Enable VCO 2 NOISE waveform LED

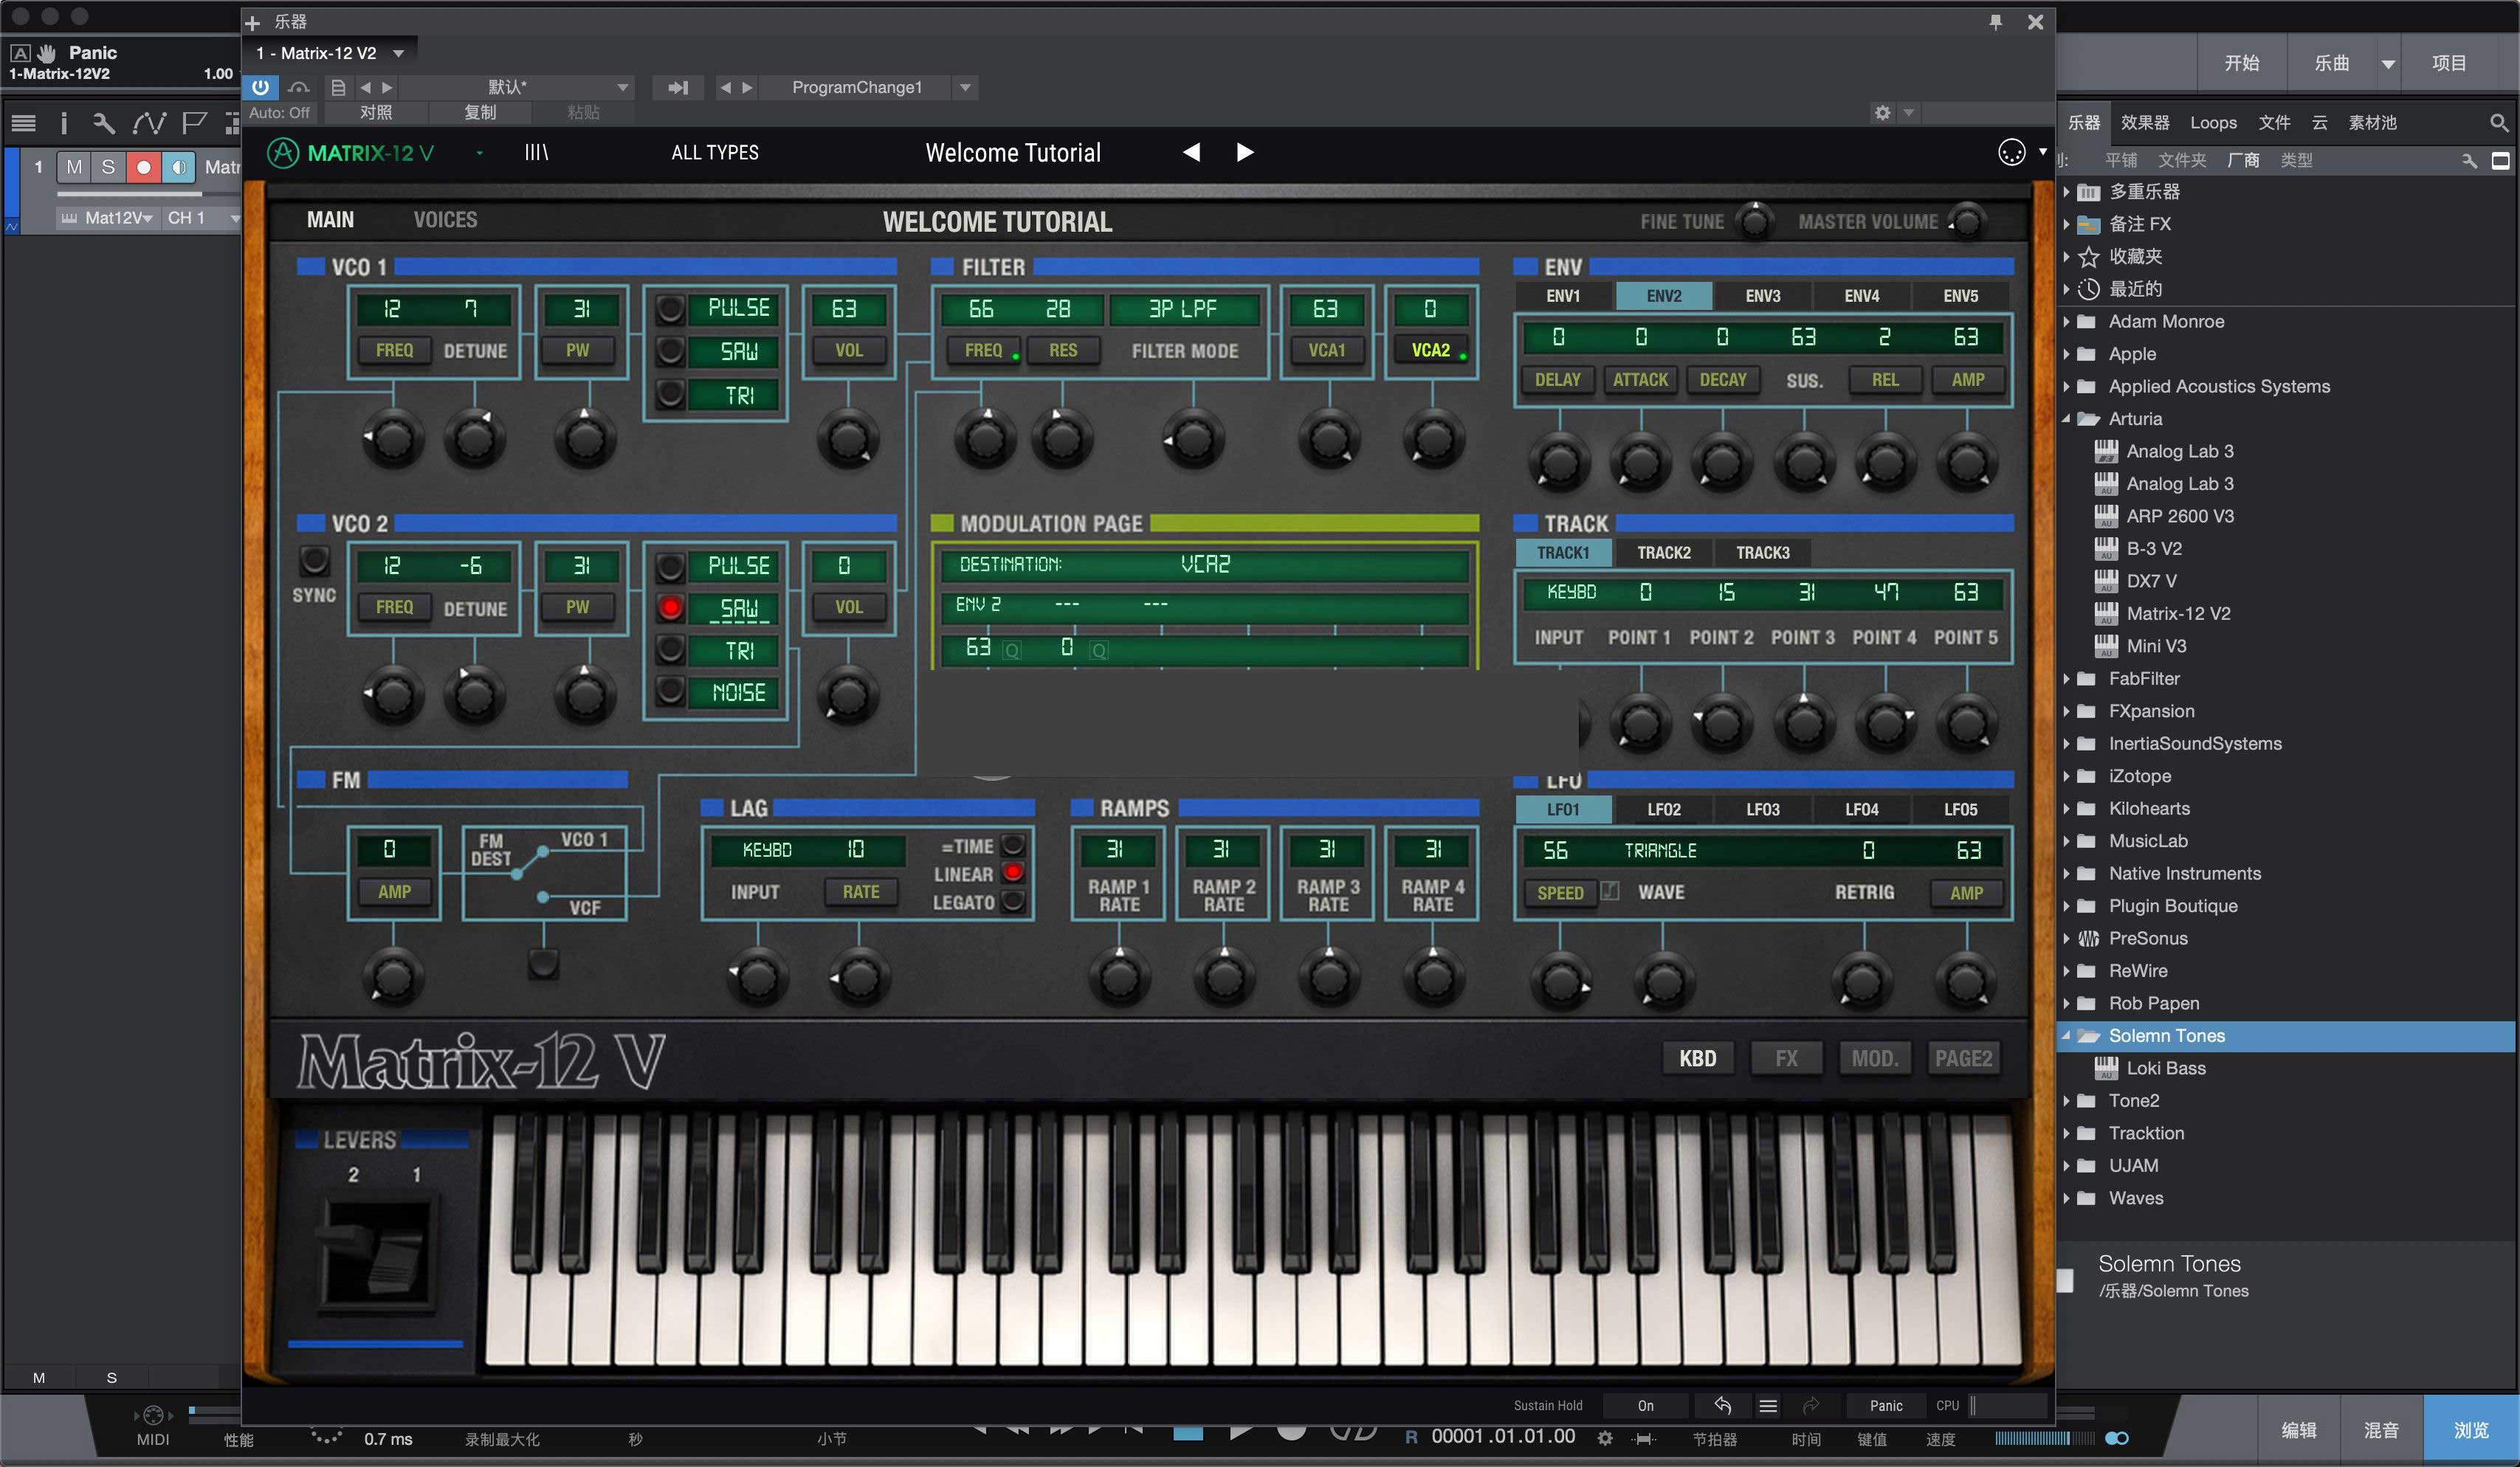[670, 691]
